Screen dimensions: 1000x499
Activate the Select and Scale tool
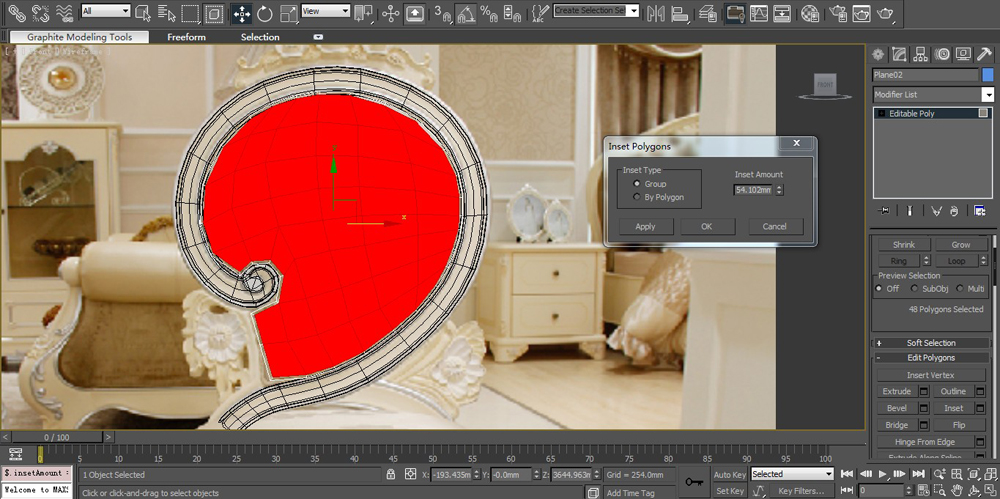click(x=289, y=12)
